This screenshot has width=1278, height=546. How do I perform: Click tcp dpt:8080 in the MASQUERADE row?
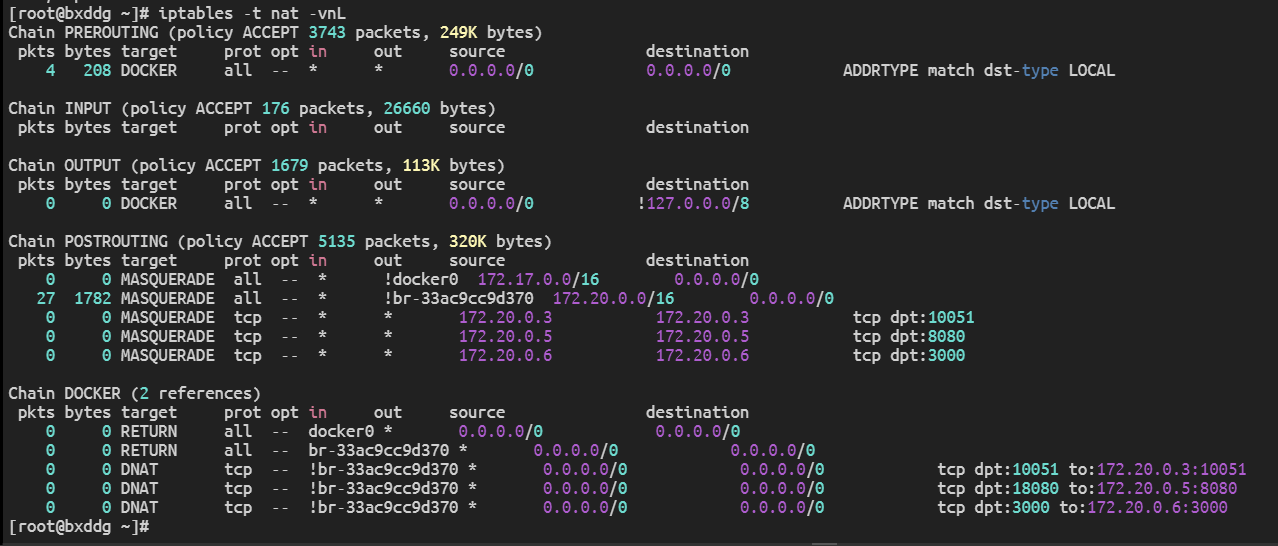(909, 336)
